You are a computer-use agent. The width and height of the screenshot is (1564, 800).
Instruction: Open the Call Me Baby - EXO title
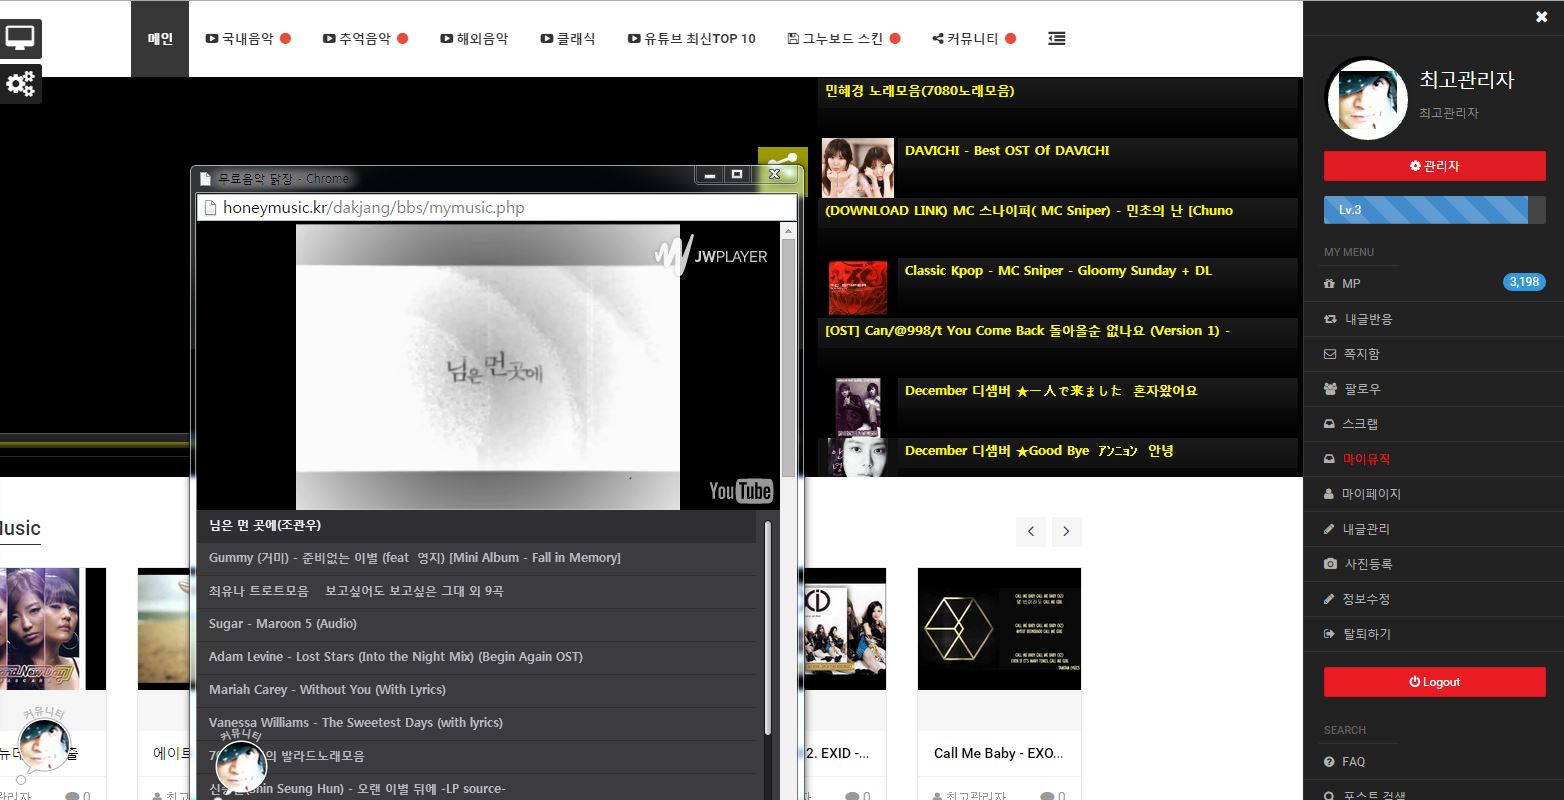(x=999, y=753)
